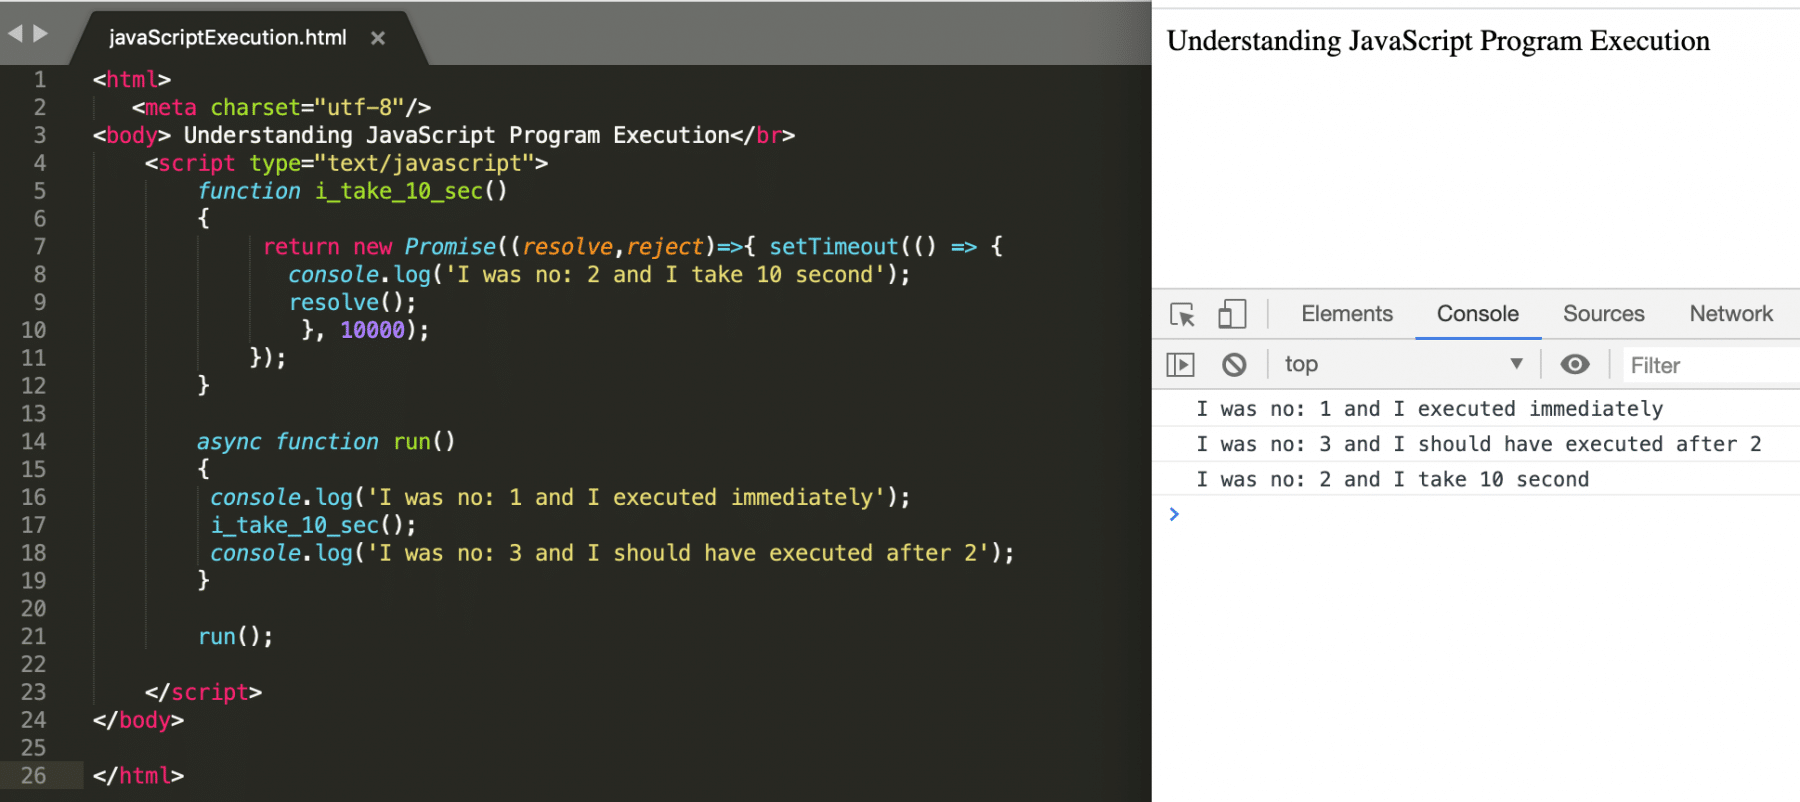Open the Sources panel tab
This screenshot has height=802, width=1800.
(1603, 314)
